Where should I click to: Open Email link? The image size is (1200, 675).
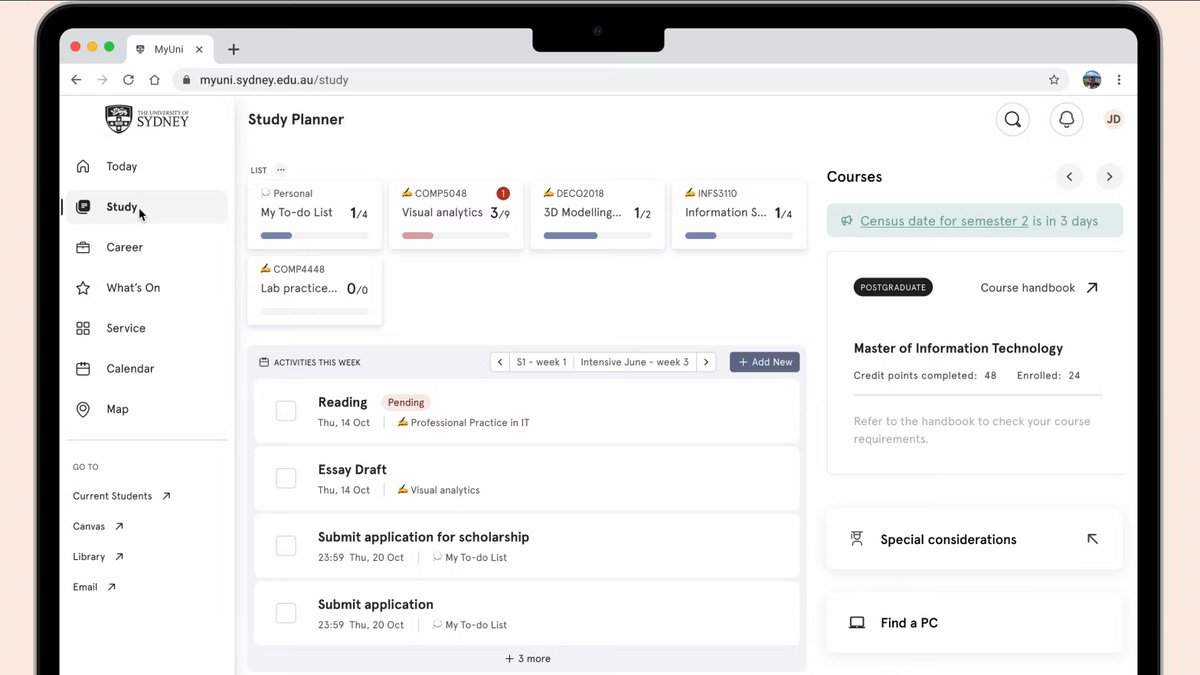point(94,587)
